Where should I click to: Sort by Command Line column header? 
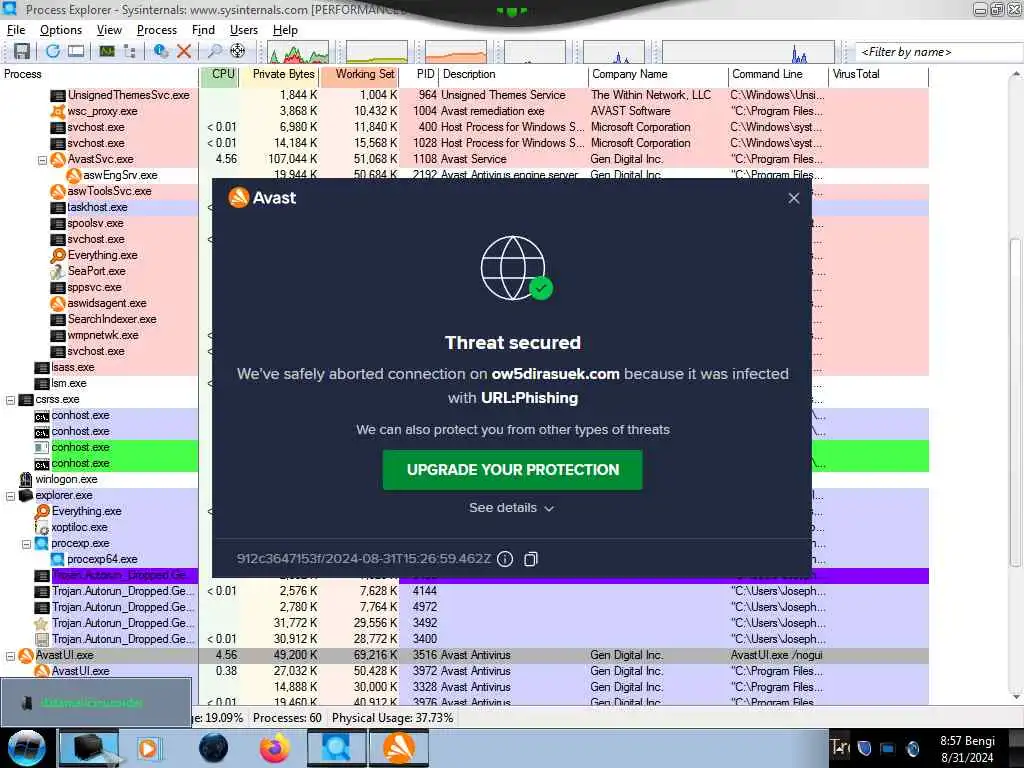pos(778,74)
